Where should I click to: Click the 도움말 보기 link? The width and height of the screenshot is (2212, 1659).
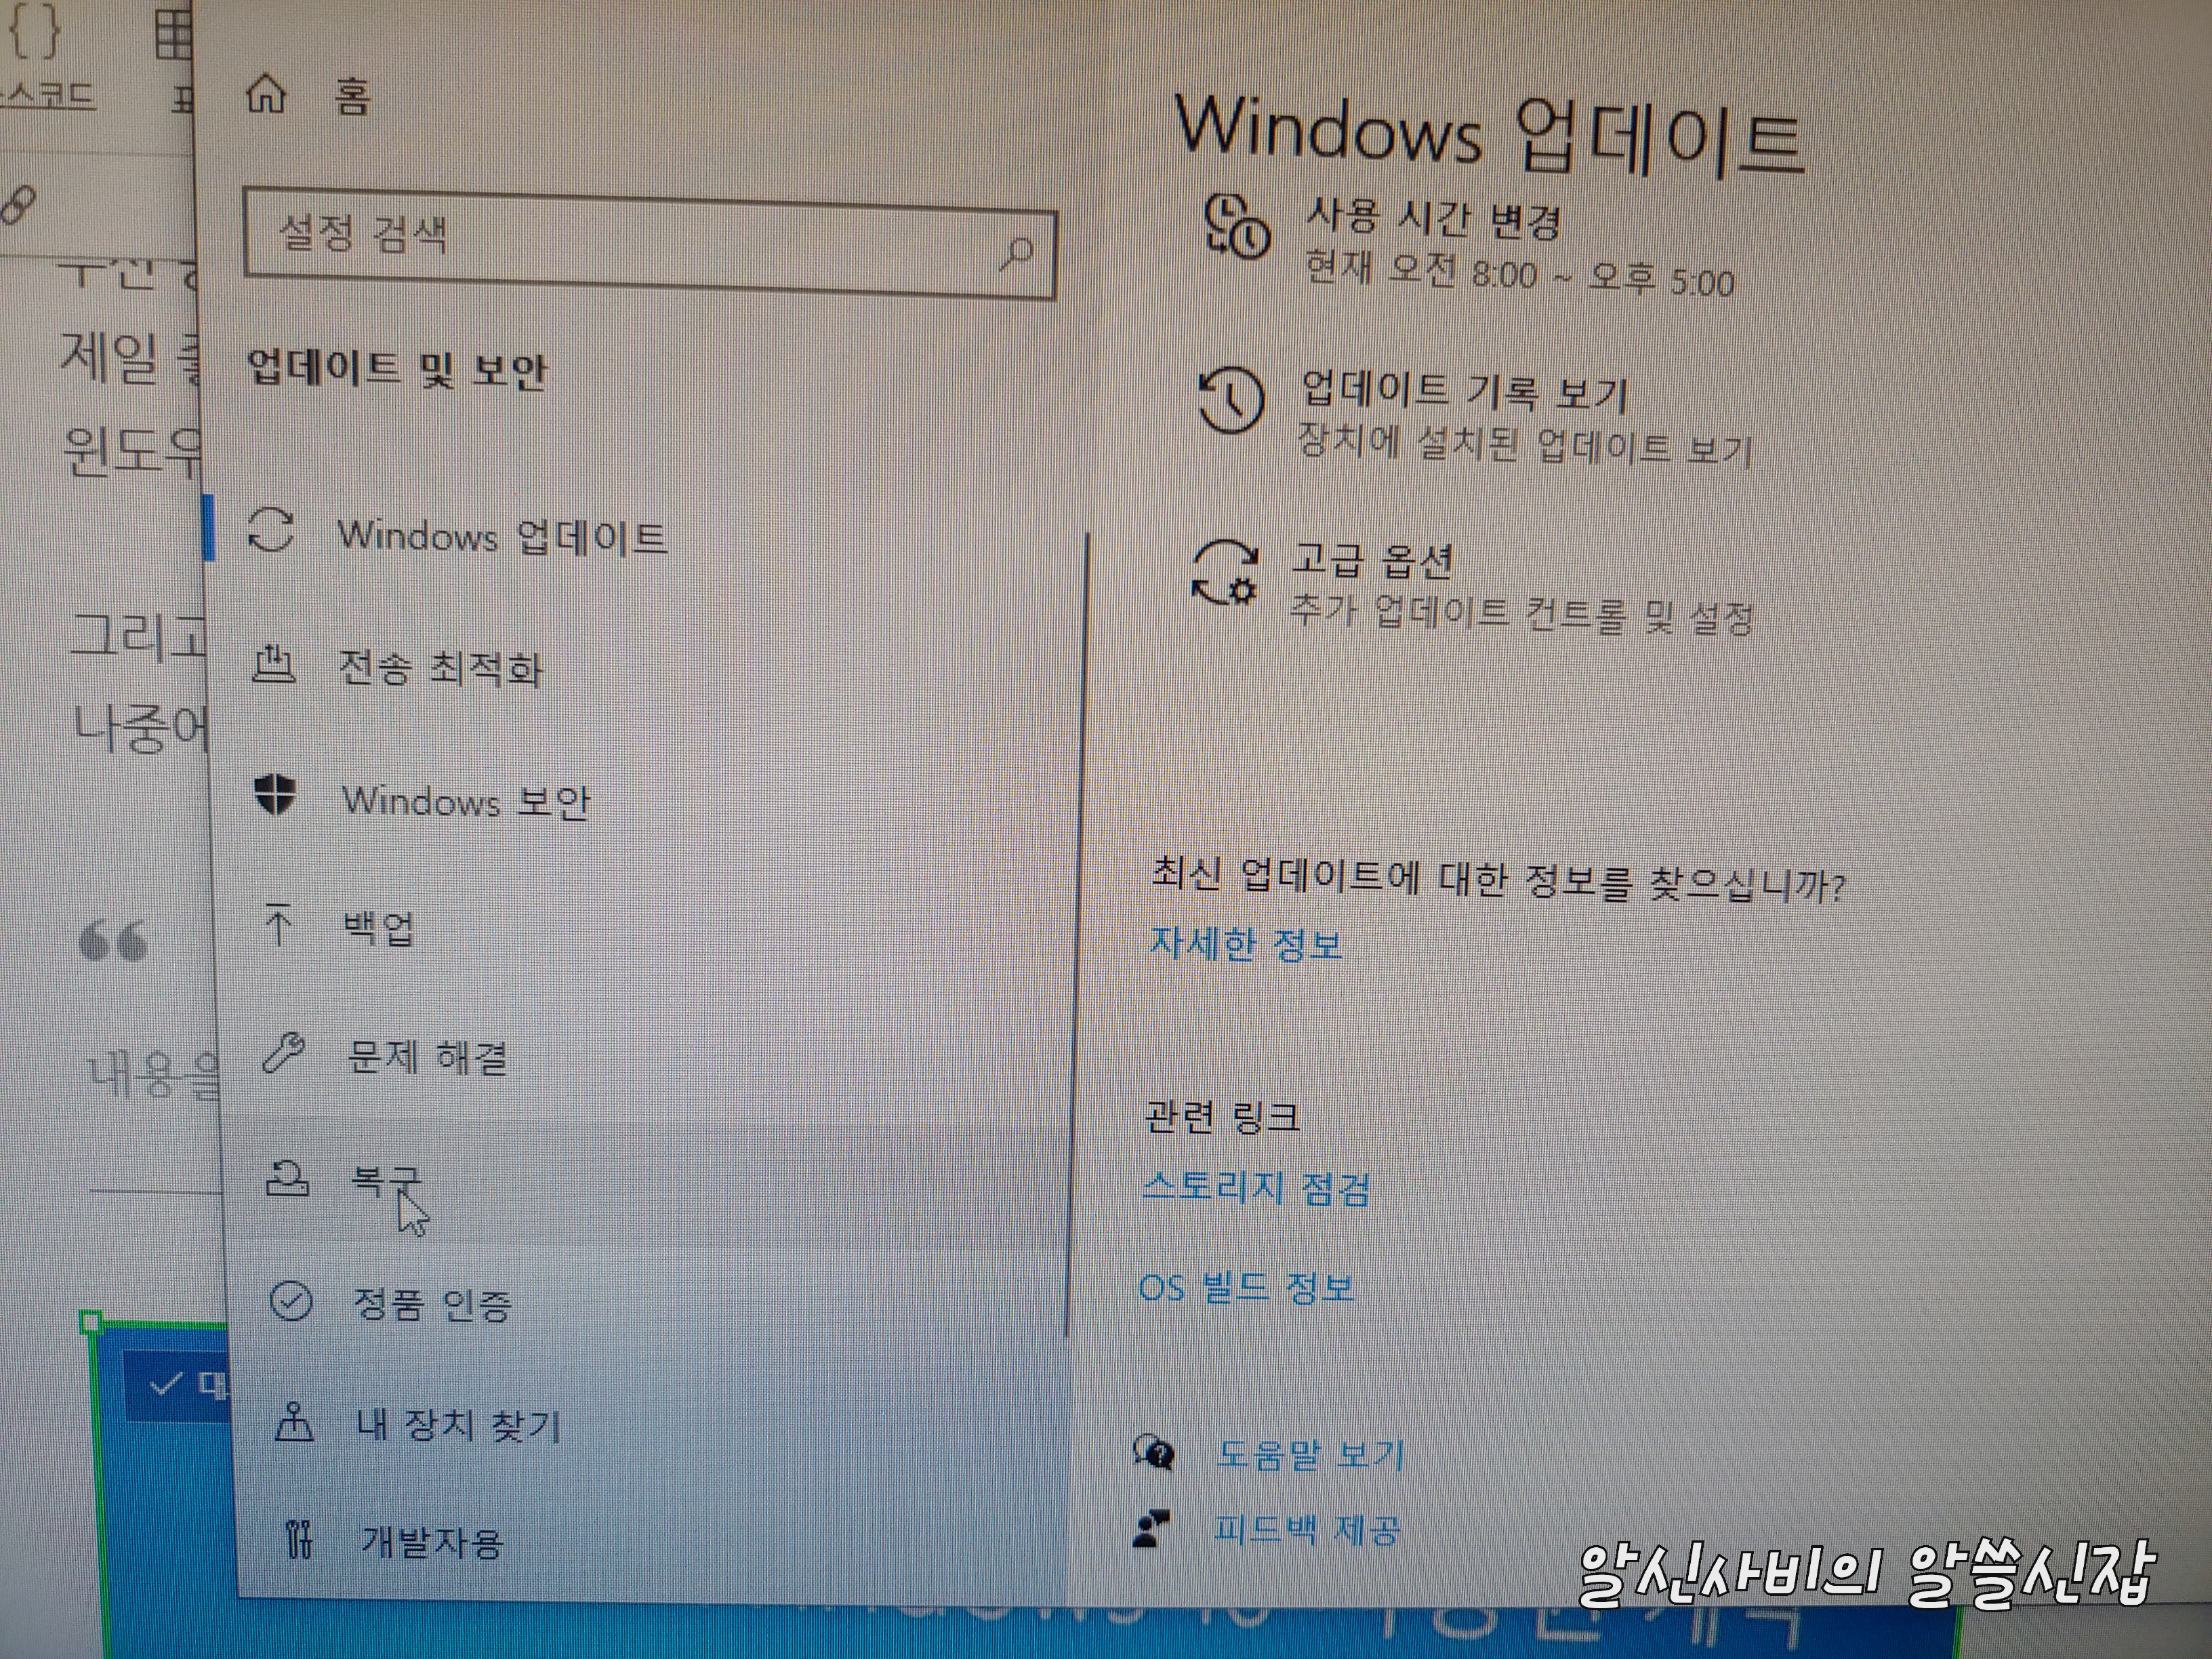pyautogui.click(x=1310, y=1455)
